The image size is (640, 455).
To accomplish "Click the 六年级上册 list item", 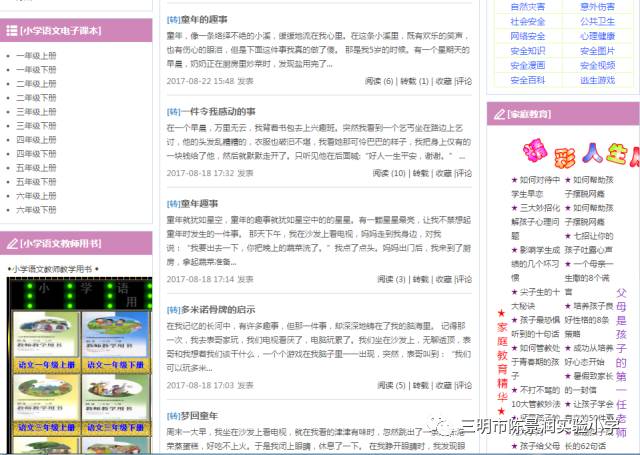I will click(x=36, y=195).
